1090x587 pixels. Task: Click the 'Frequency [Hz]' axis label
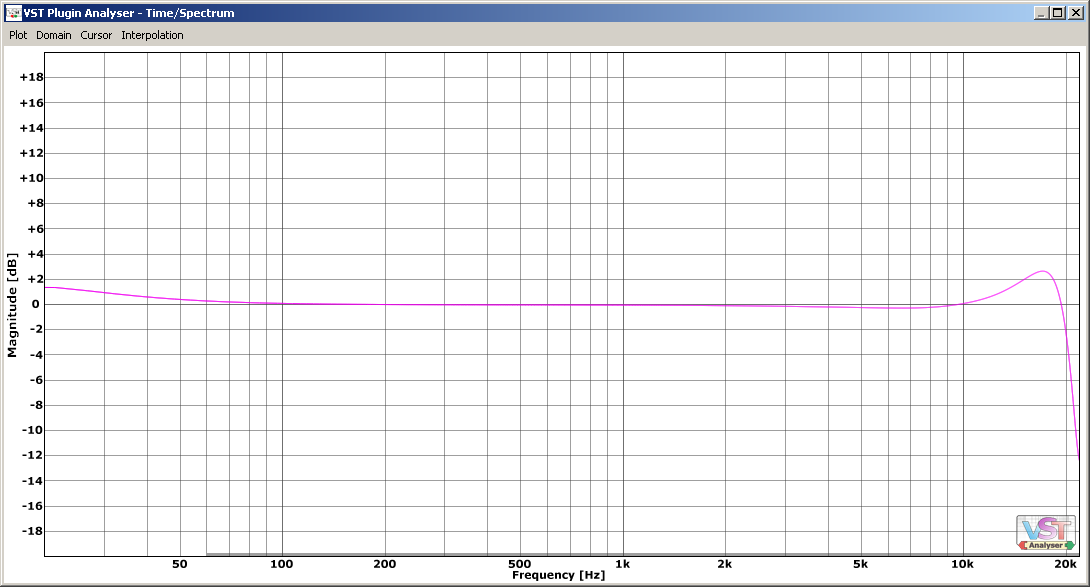[558, 575]
